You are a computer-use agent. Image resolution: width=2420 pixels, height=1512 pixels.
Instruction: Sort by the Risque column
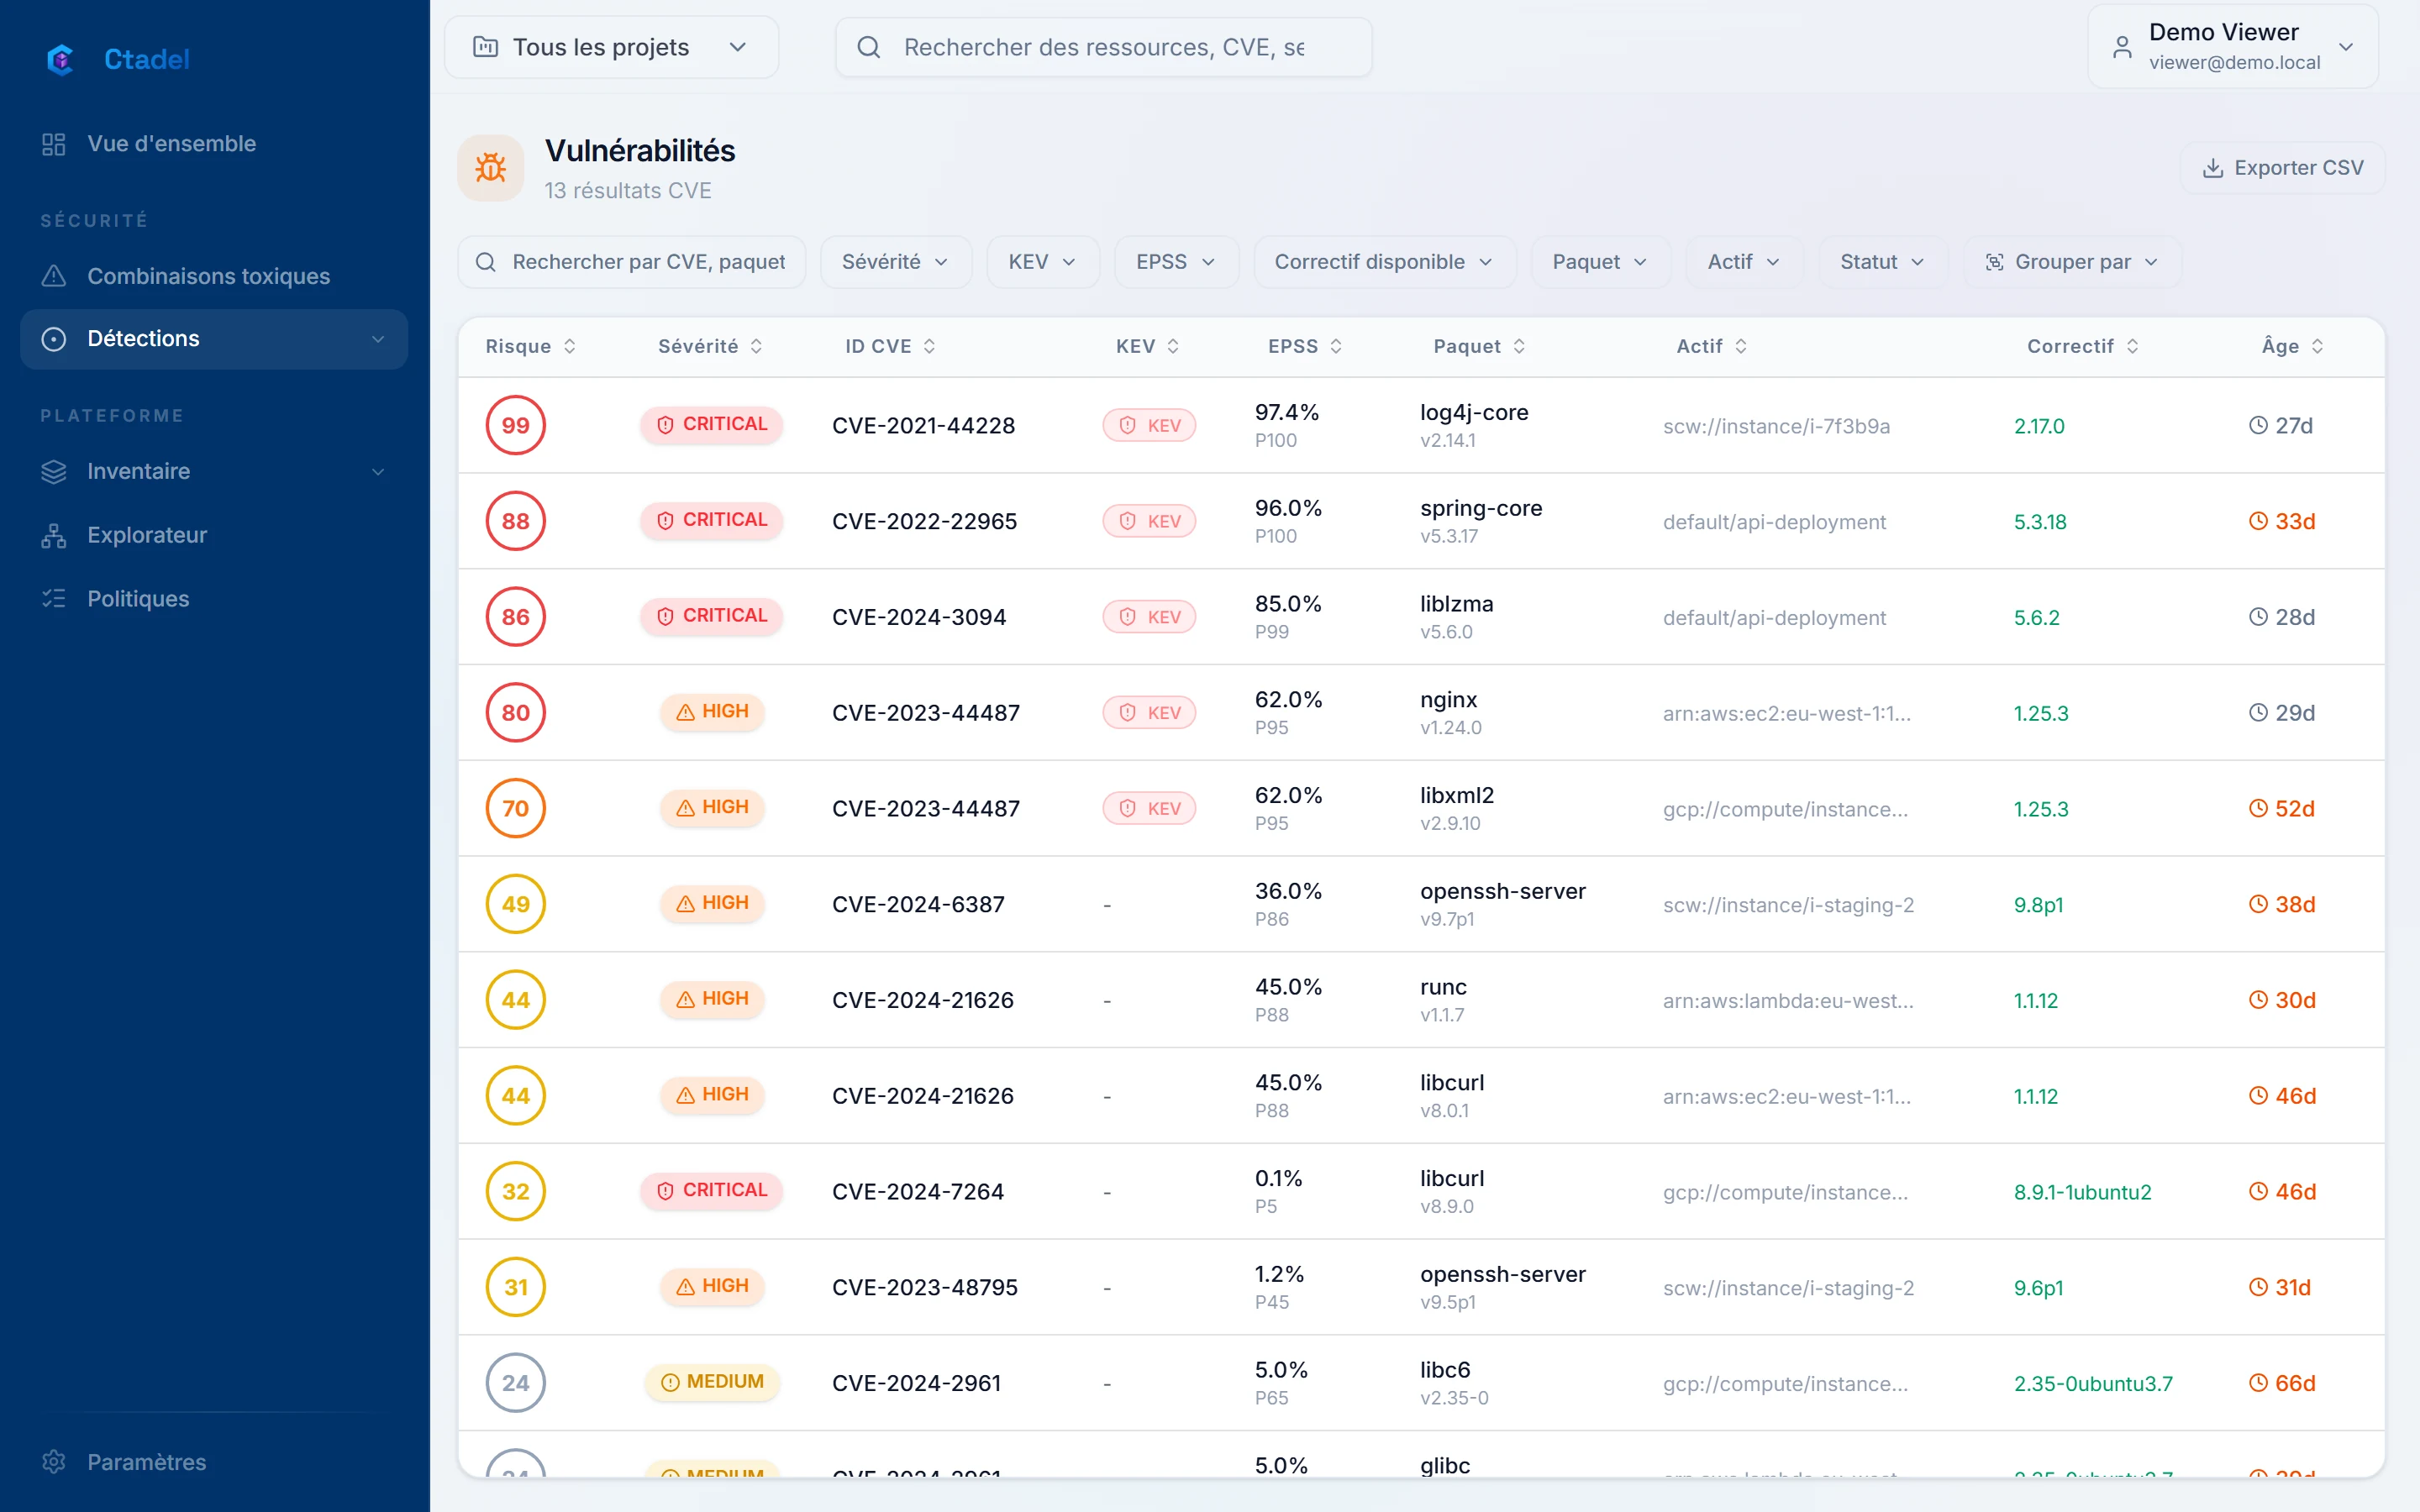[x=531, y=346]
